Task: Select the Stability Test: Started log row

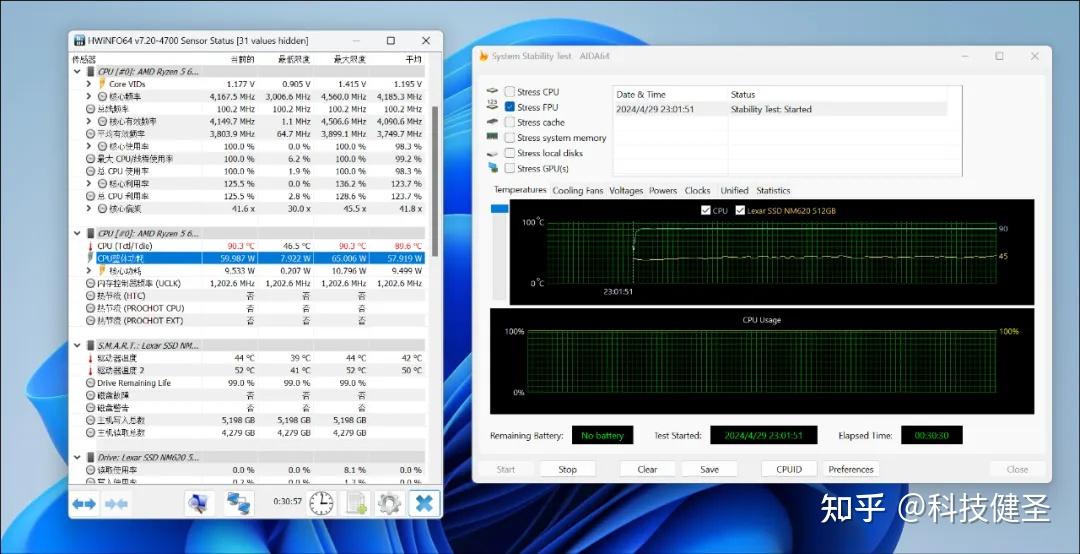Action: click(x=780, y=109)
